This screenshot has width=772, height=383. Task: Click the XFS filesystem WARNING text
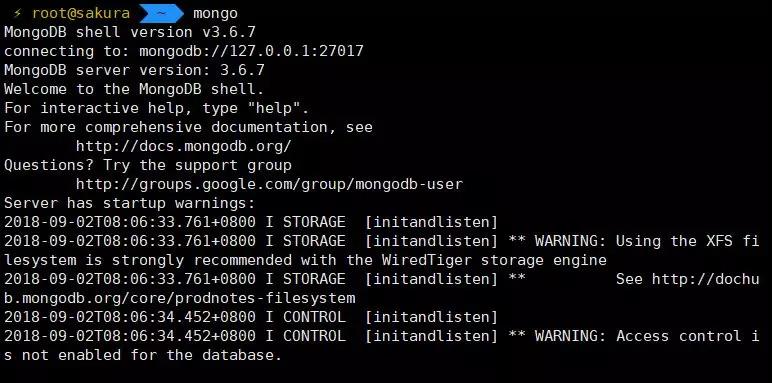pyautogui.click(x=382, y=251)
